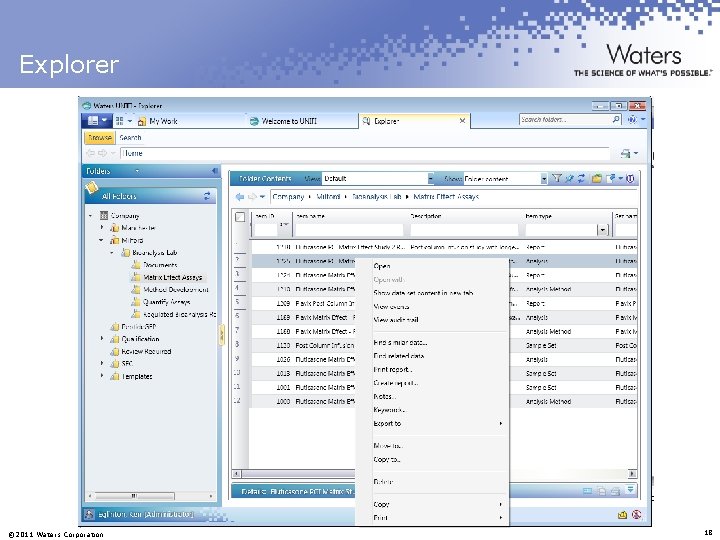Screen dimensions: 720x540
Task: Choose View audit trail from the context menu
Action: click(396, 320)
